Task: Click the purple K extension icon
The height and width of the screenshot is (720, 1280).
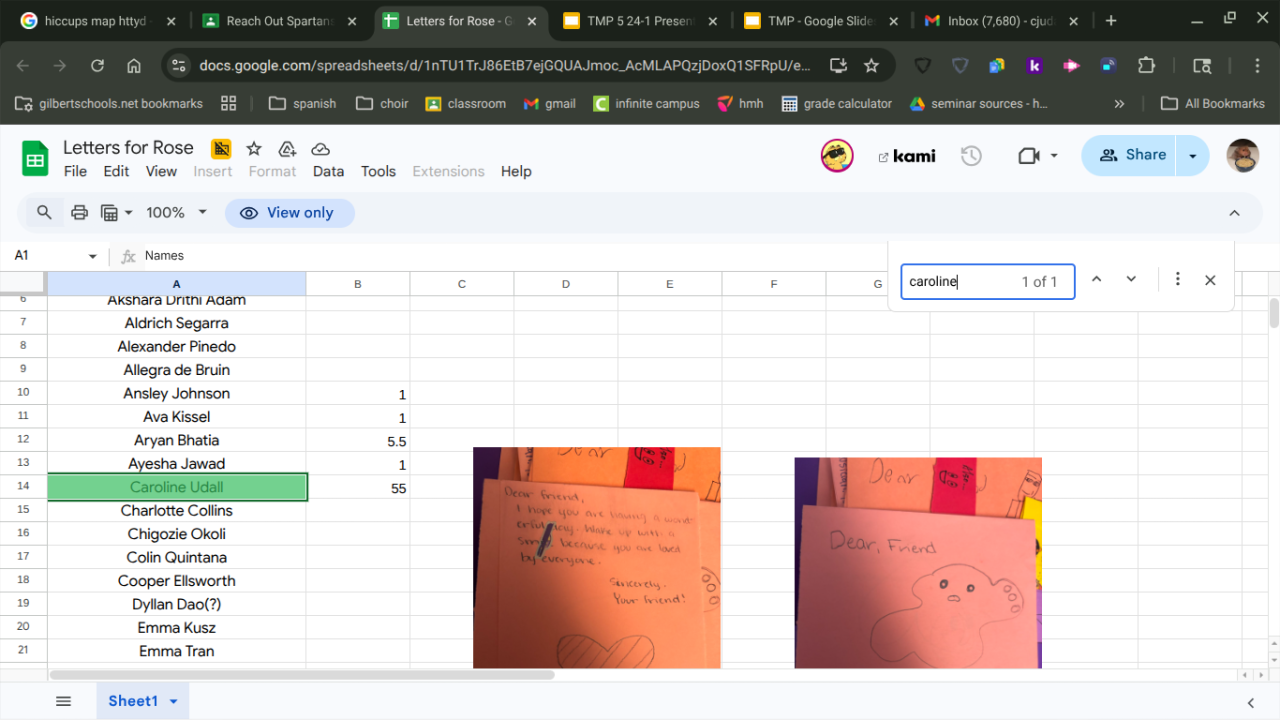Action: [x=1034, y=65]
